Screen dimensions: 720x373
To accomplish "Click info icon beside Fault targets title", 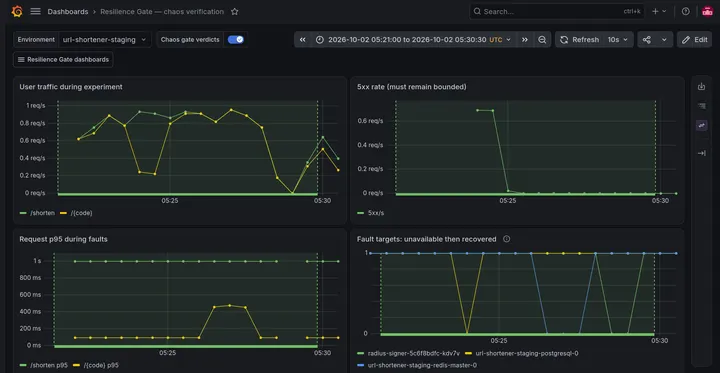I will pos(506,239).
